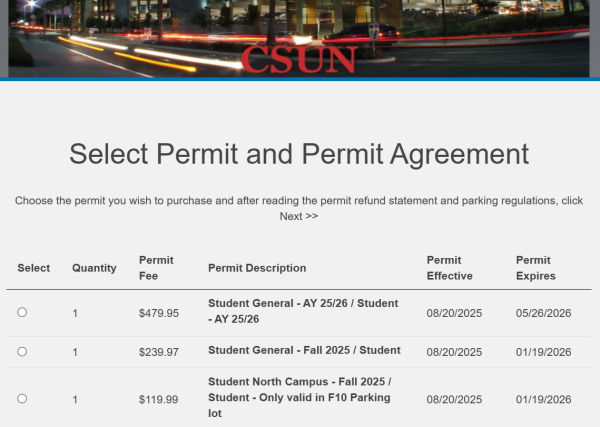Click the 01/19/2026 expiry for Fall 2025 General

click(543, 352)
